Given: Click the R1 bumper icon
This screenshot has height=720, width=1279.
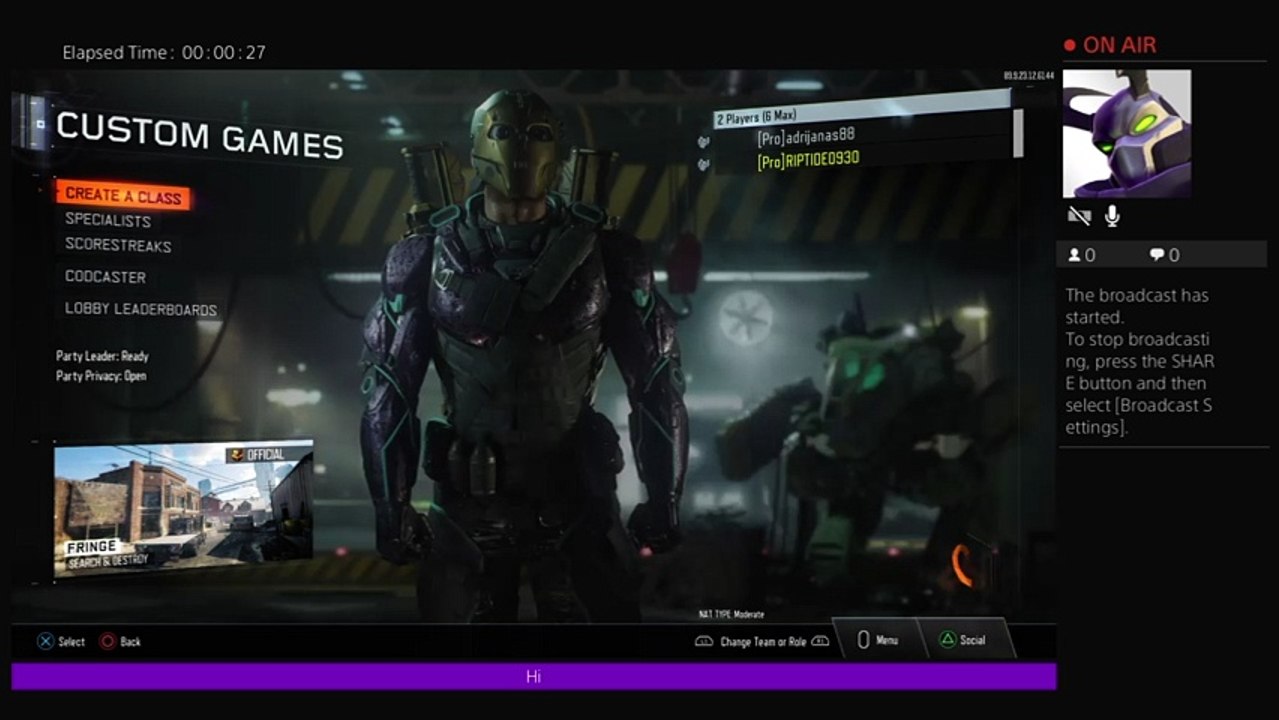Looking at the screenshot, I should coord(820,642).
